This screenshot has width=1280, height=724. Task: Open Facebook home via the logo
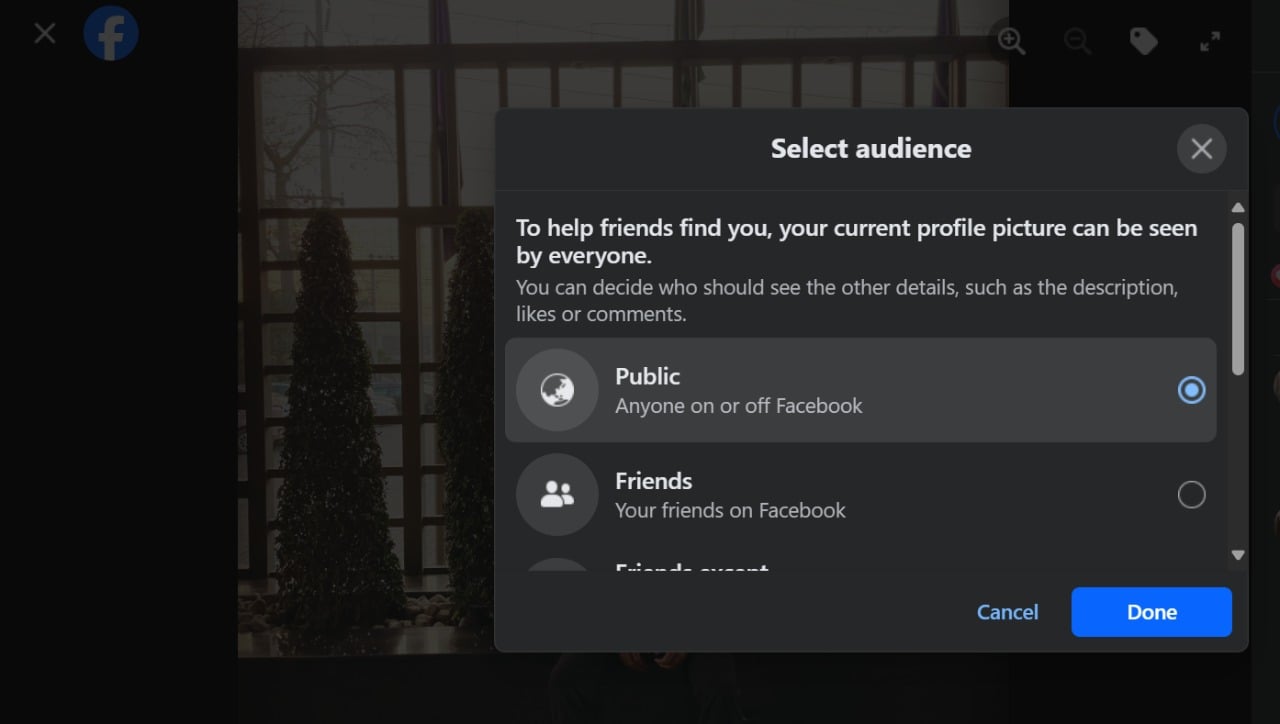[111, 33]
